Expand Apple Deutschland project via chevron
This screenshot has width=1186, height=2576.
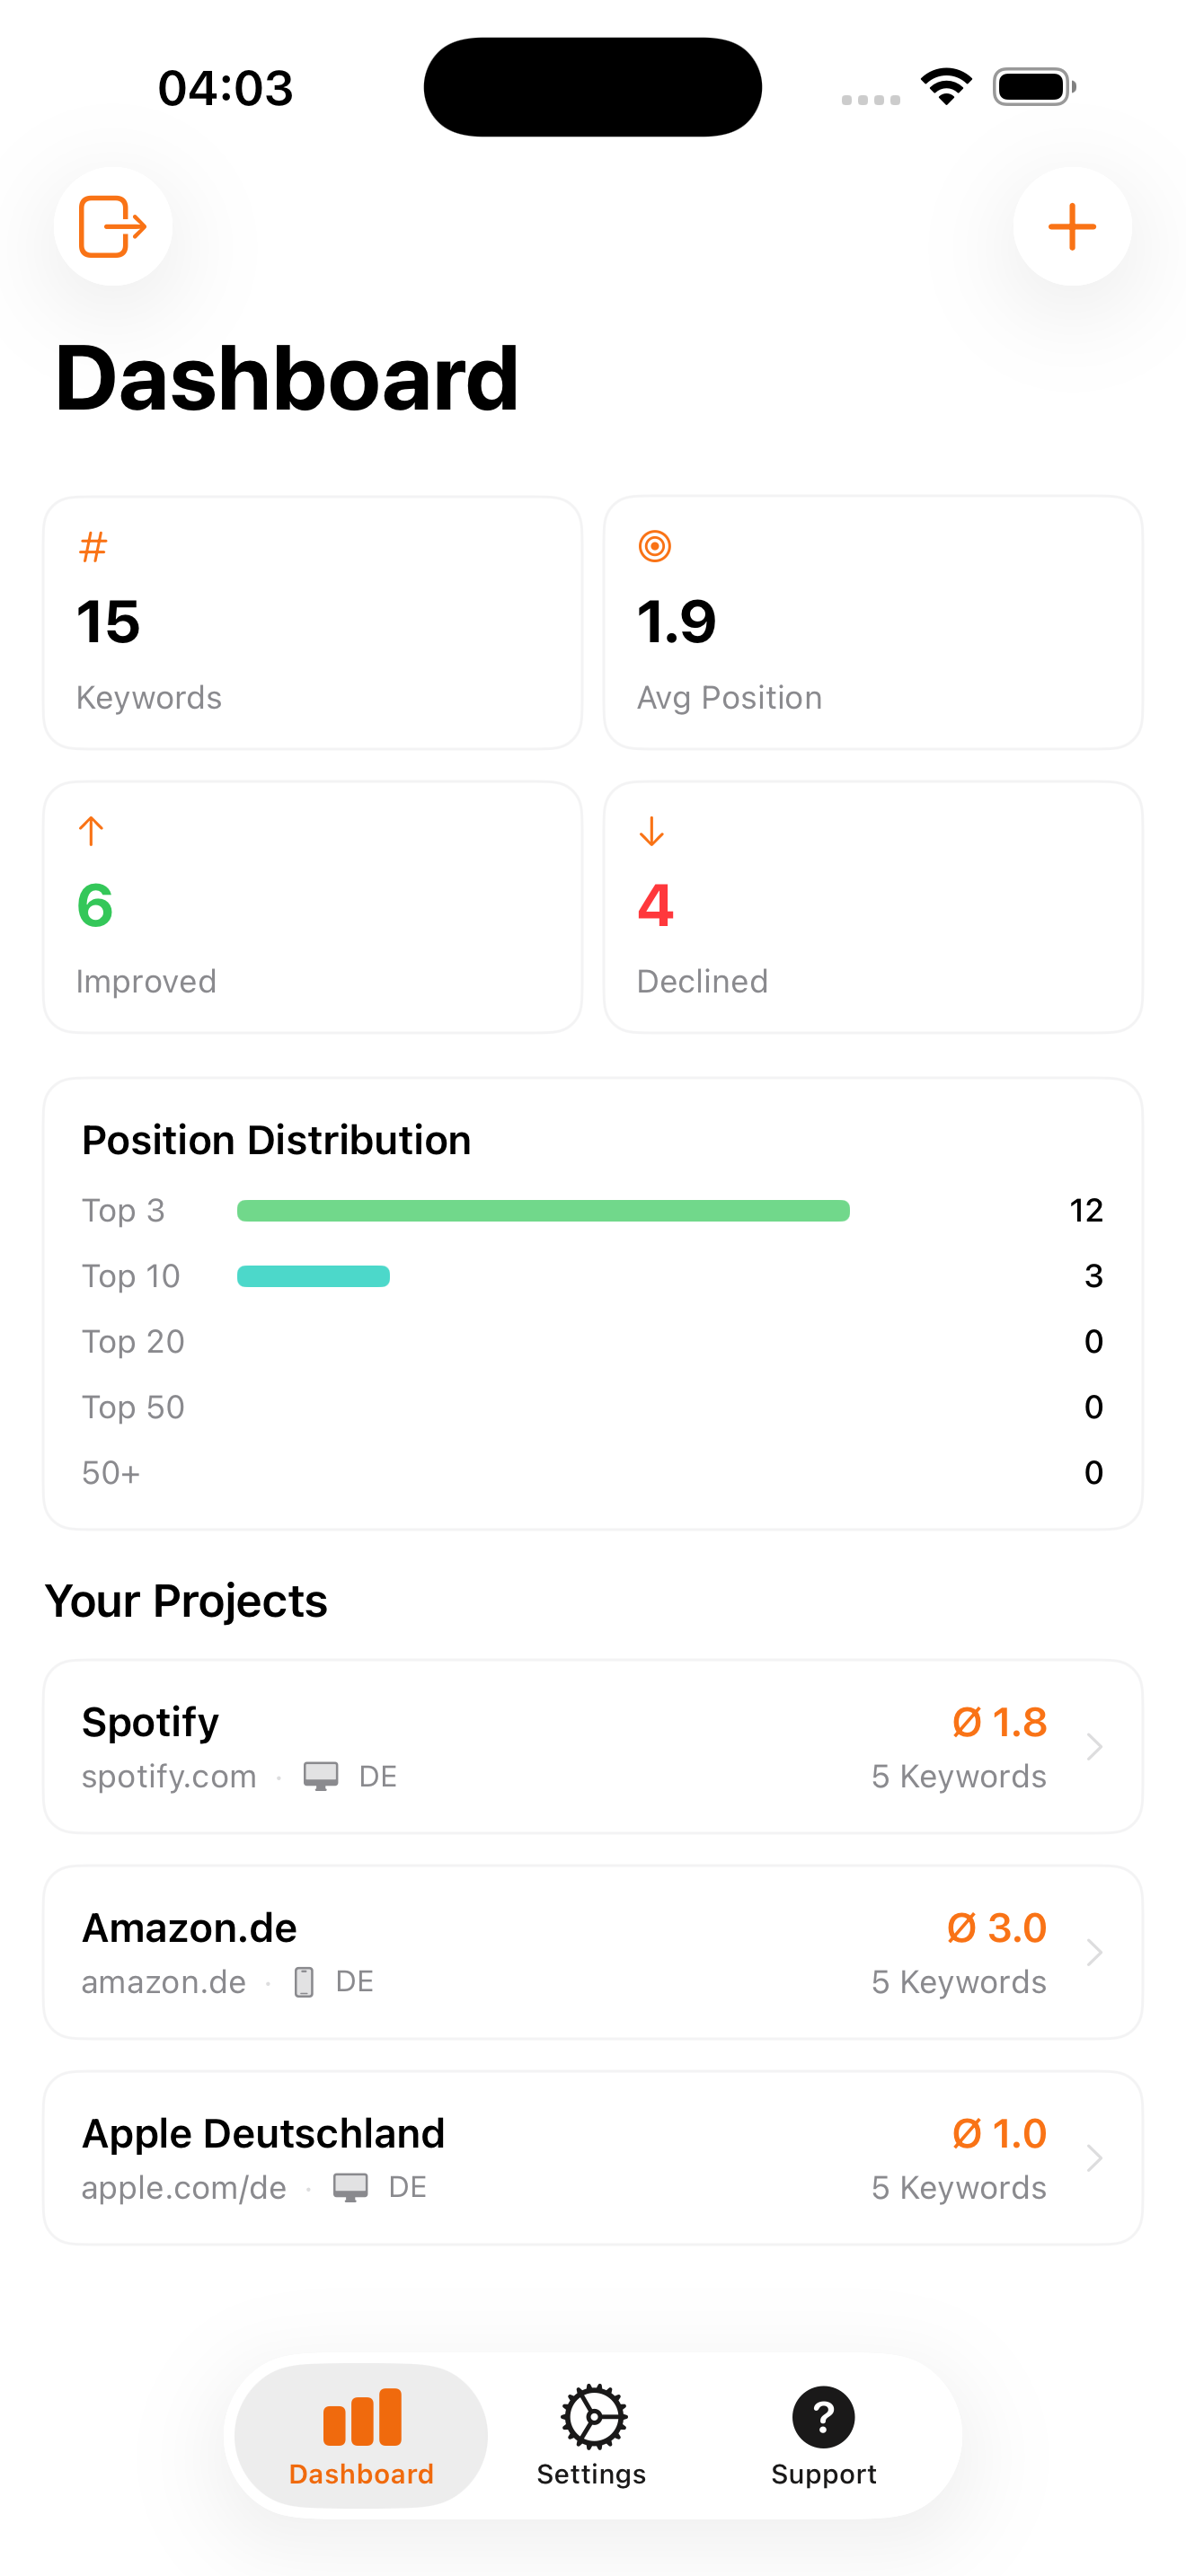(1096, 2157)
